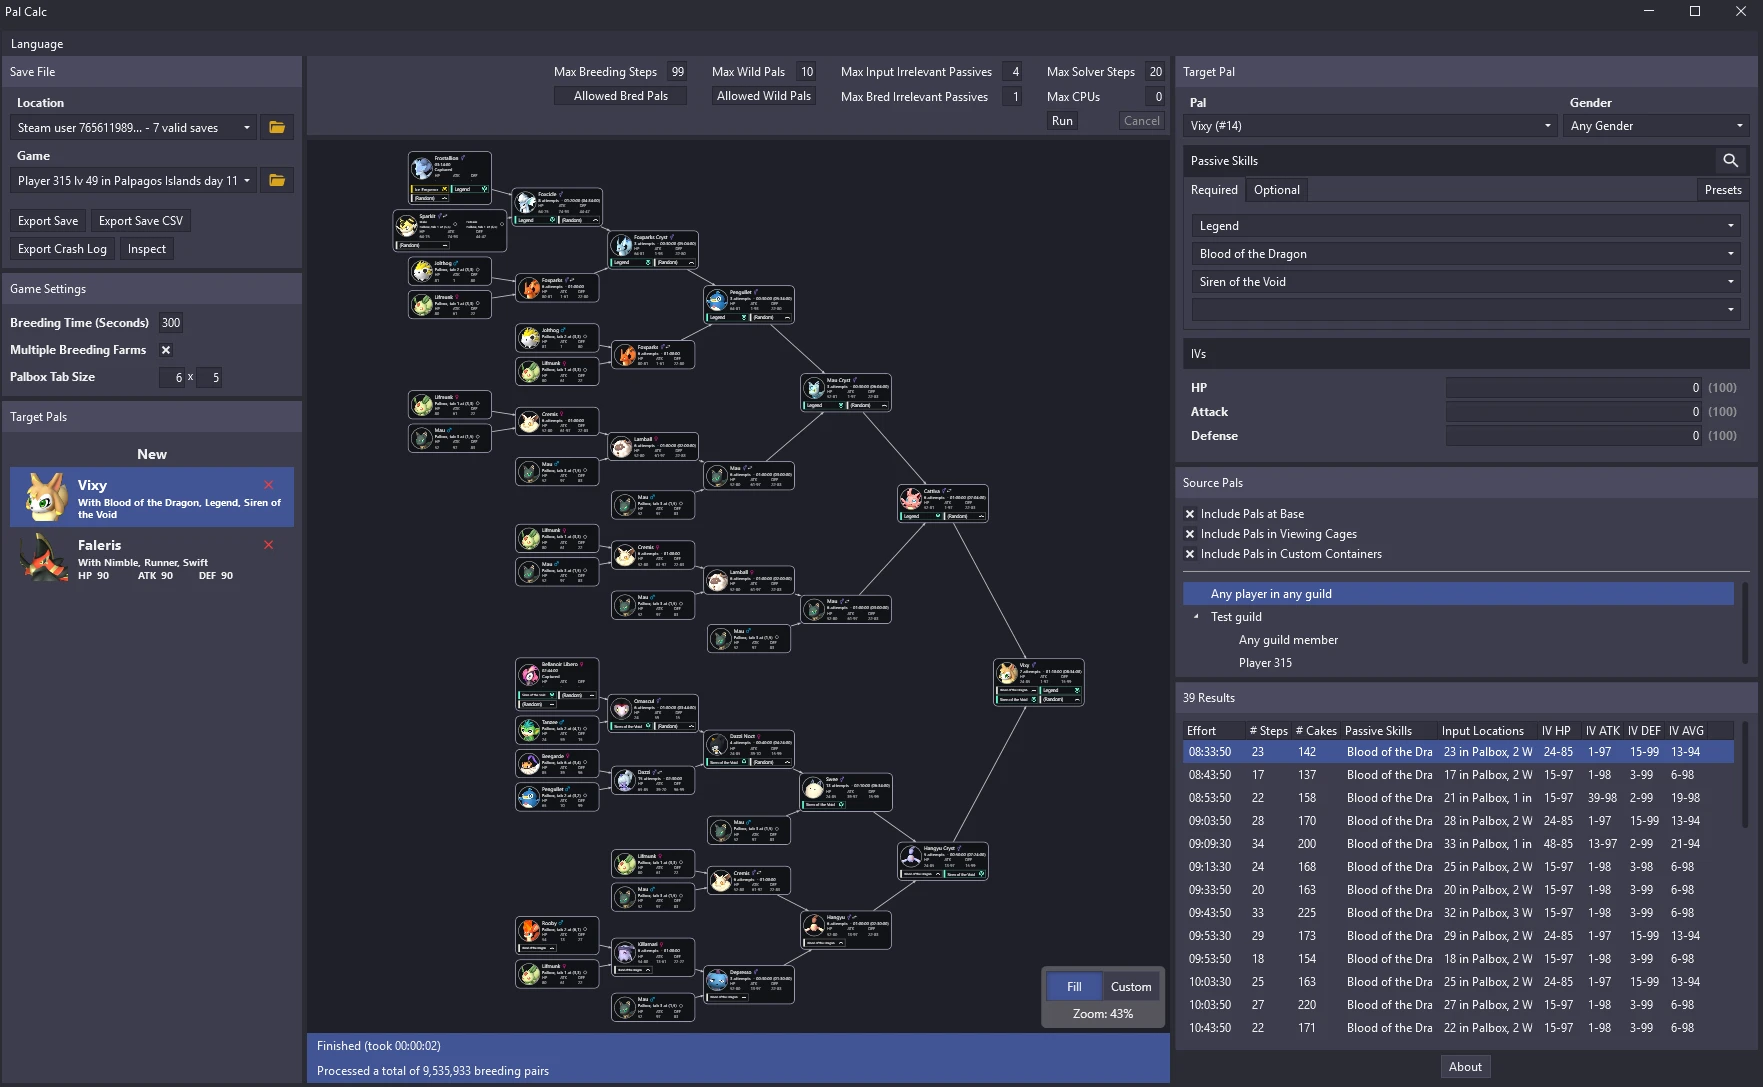
Task: Click the Inspect button
Action: pos(147,249)
